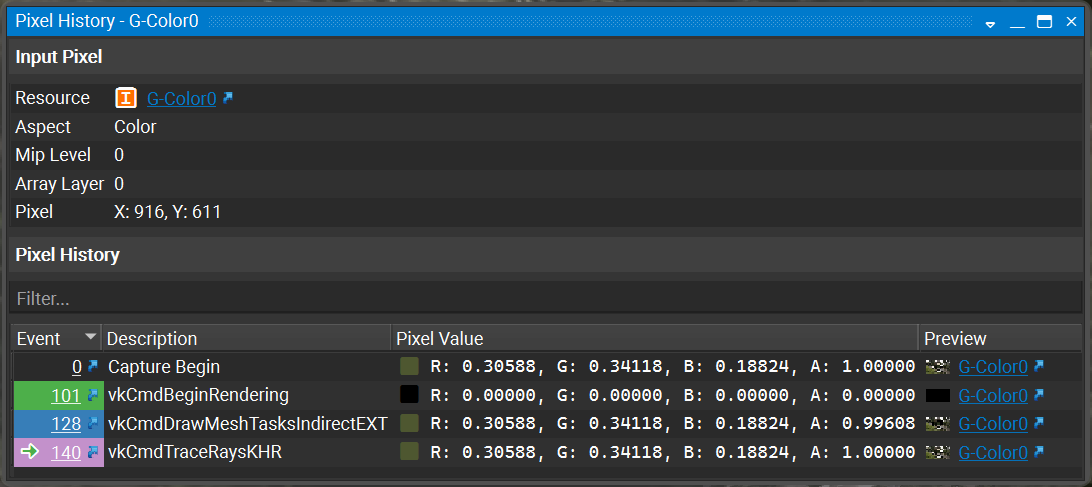Click the jump icon next to event 140

click(93, 452)
